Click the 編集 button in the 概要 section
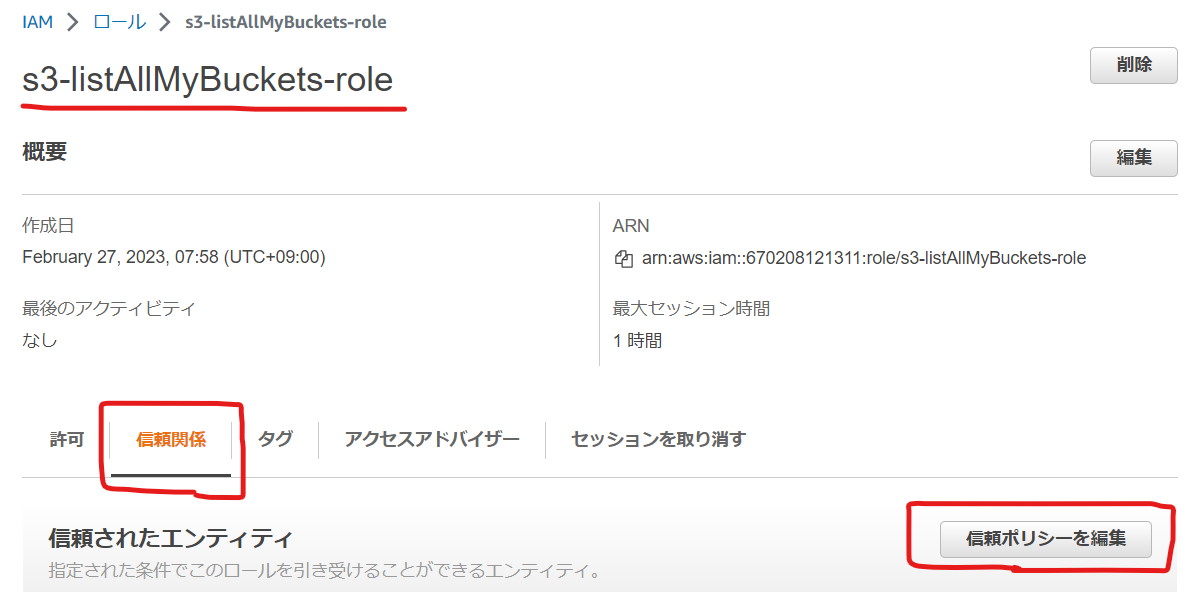The width and height of the screenshot is (1195, 592). (1133, 158)
